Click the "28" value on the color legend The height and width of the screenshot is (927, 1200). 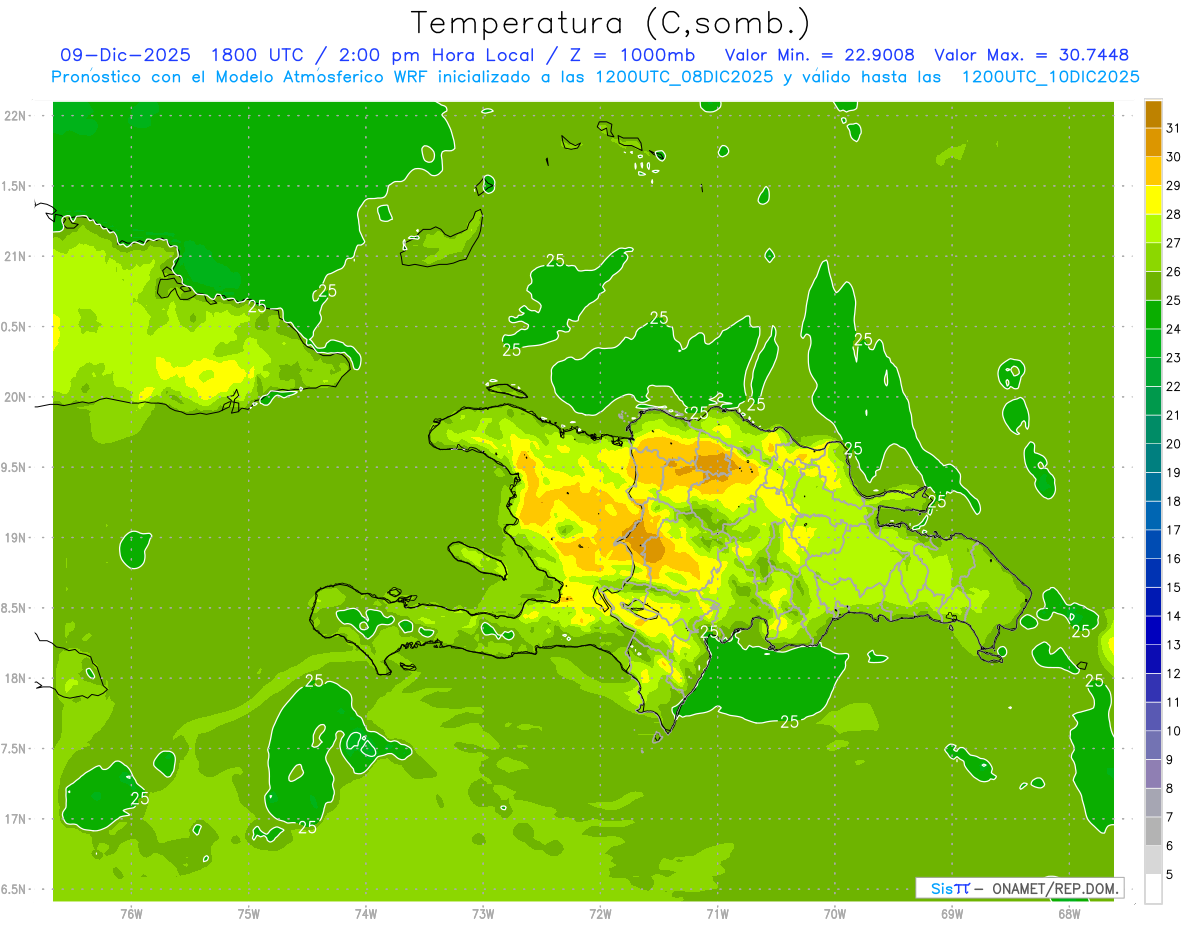[1174, 214]
